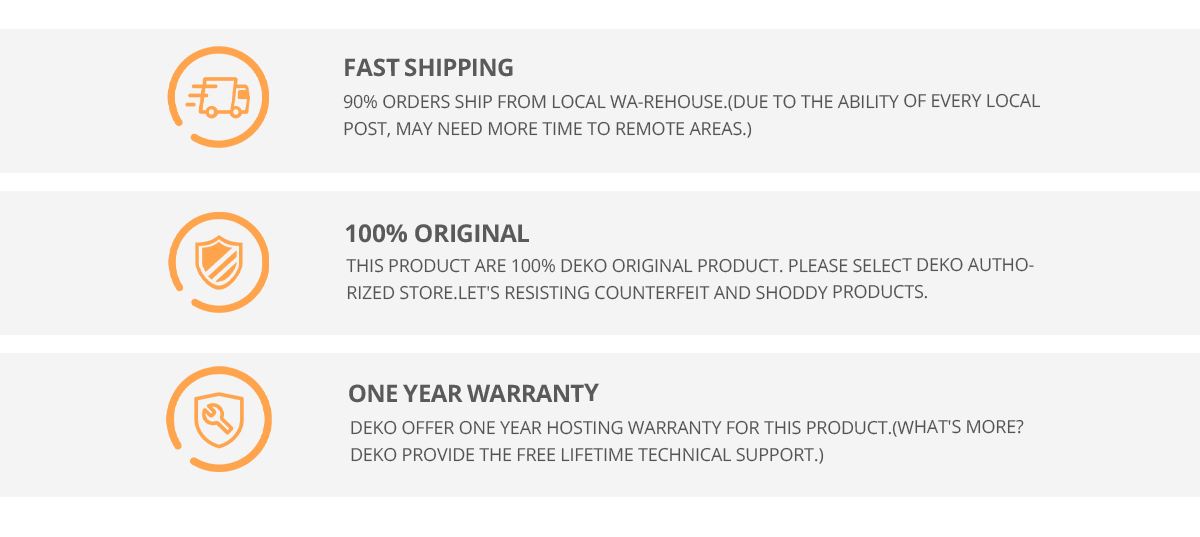Screen dimensions: 1200x537
Task: Click the line starting POST, MAY NEED MORE TIME
Action: 547,129
